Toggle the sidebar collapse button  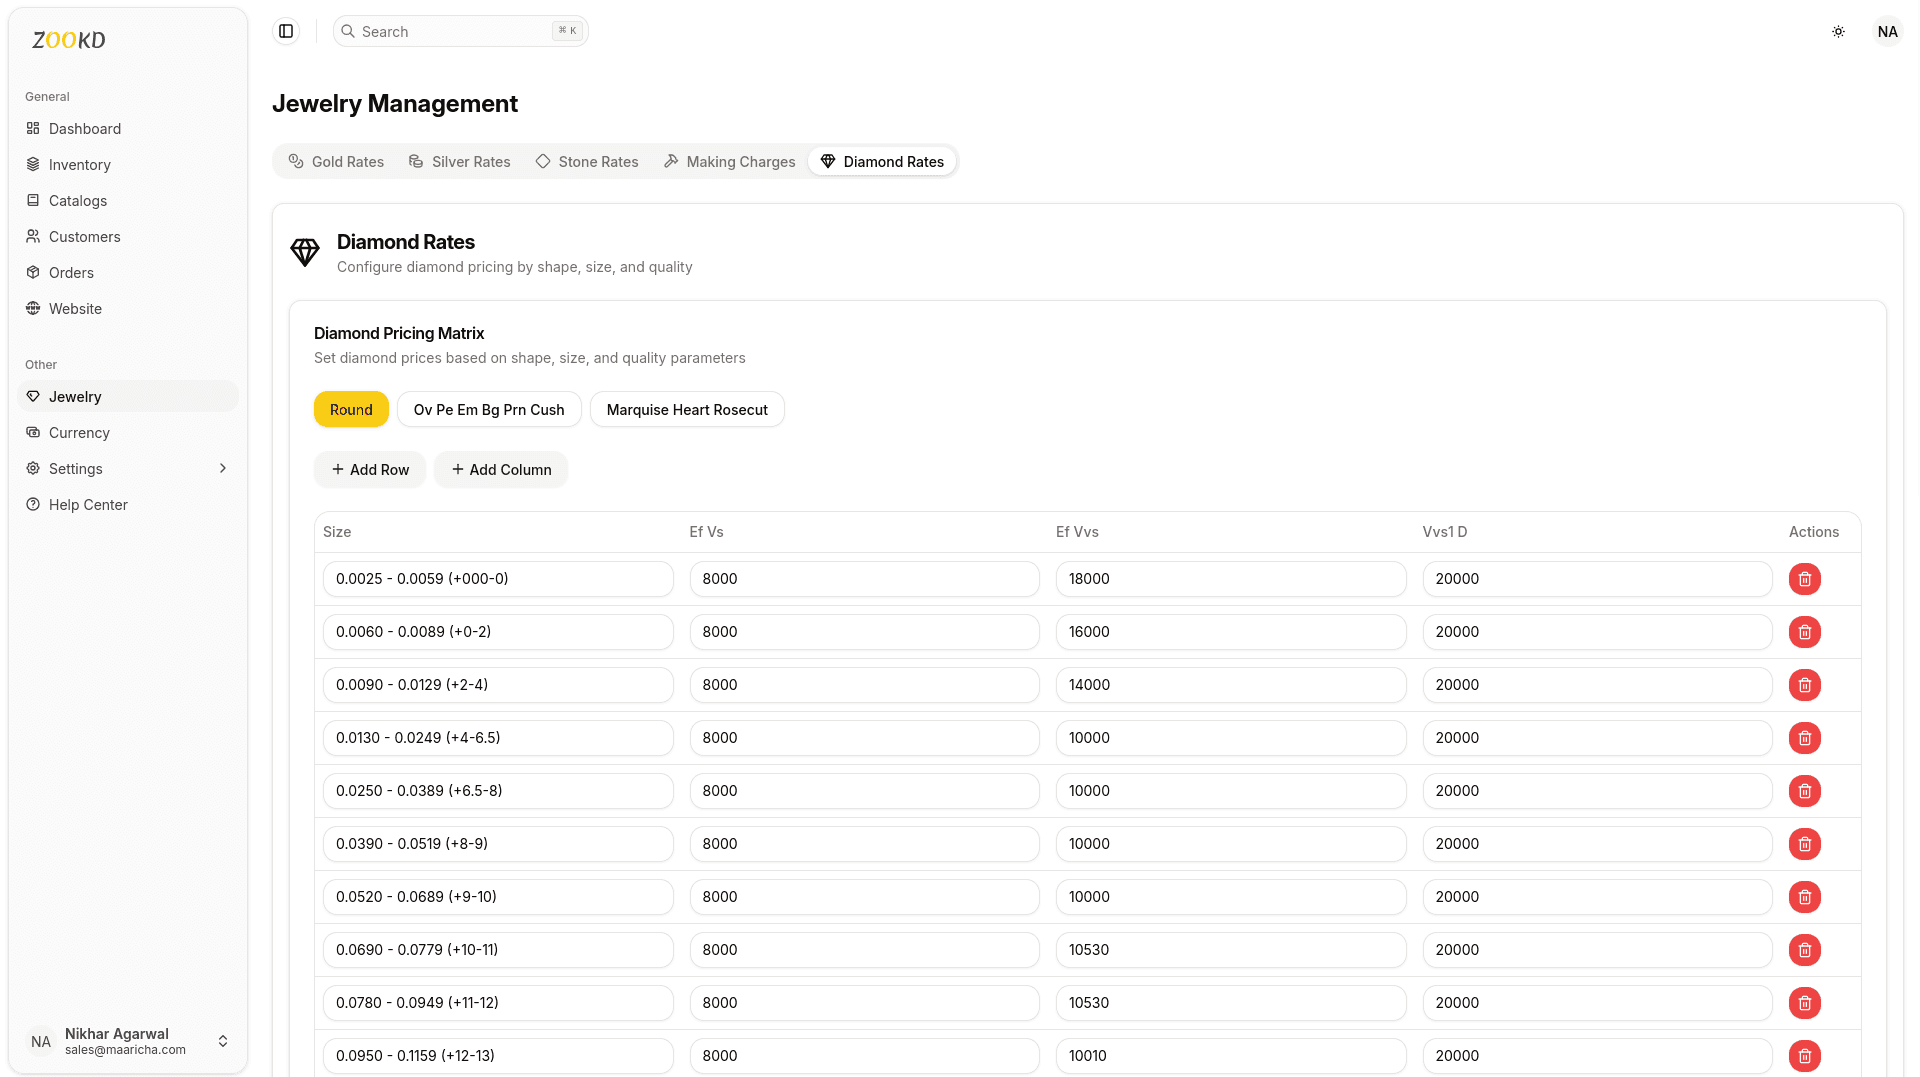(286, 31)
